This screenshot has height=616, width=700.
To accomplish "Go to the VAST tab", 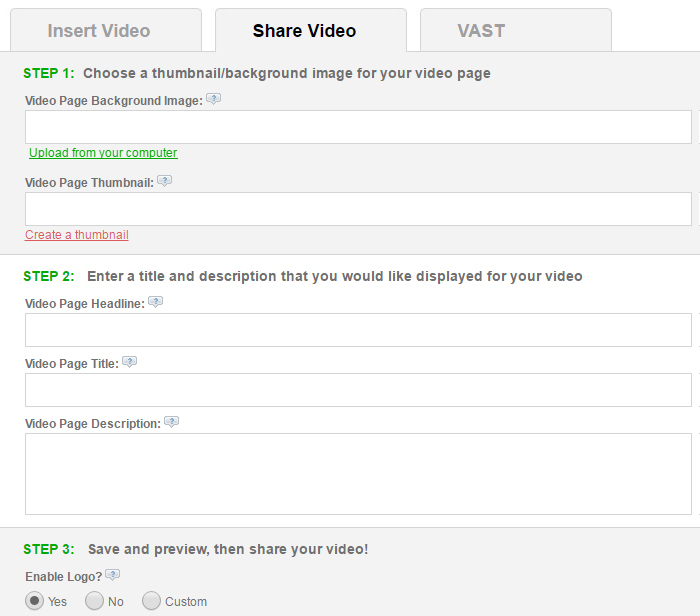I will click(516, 30).
